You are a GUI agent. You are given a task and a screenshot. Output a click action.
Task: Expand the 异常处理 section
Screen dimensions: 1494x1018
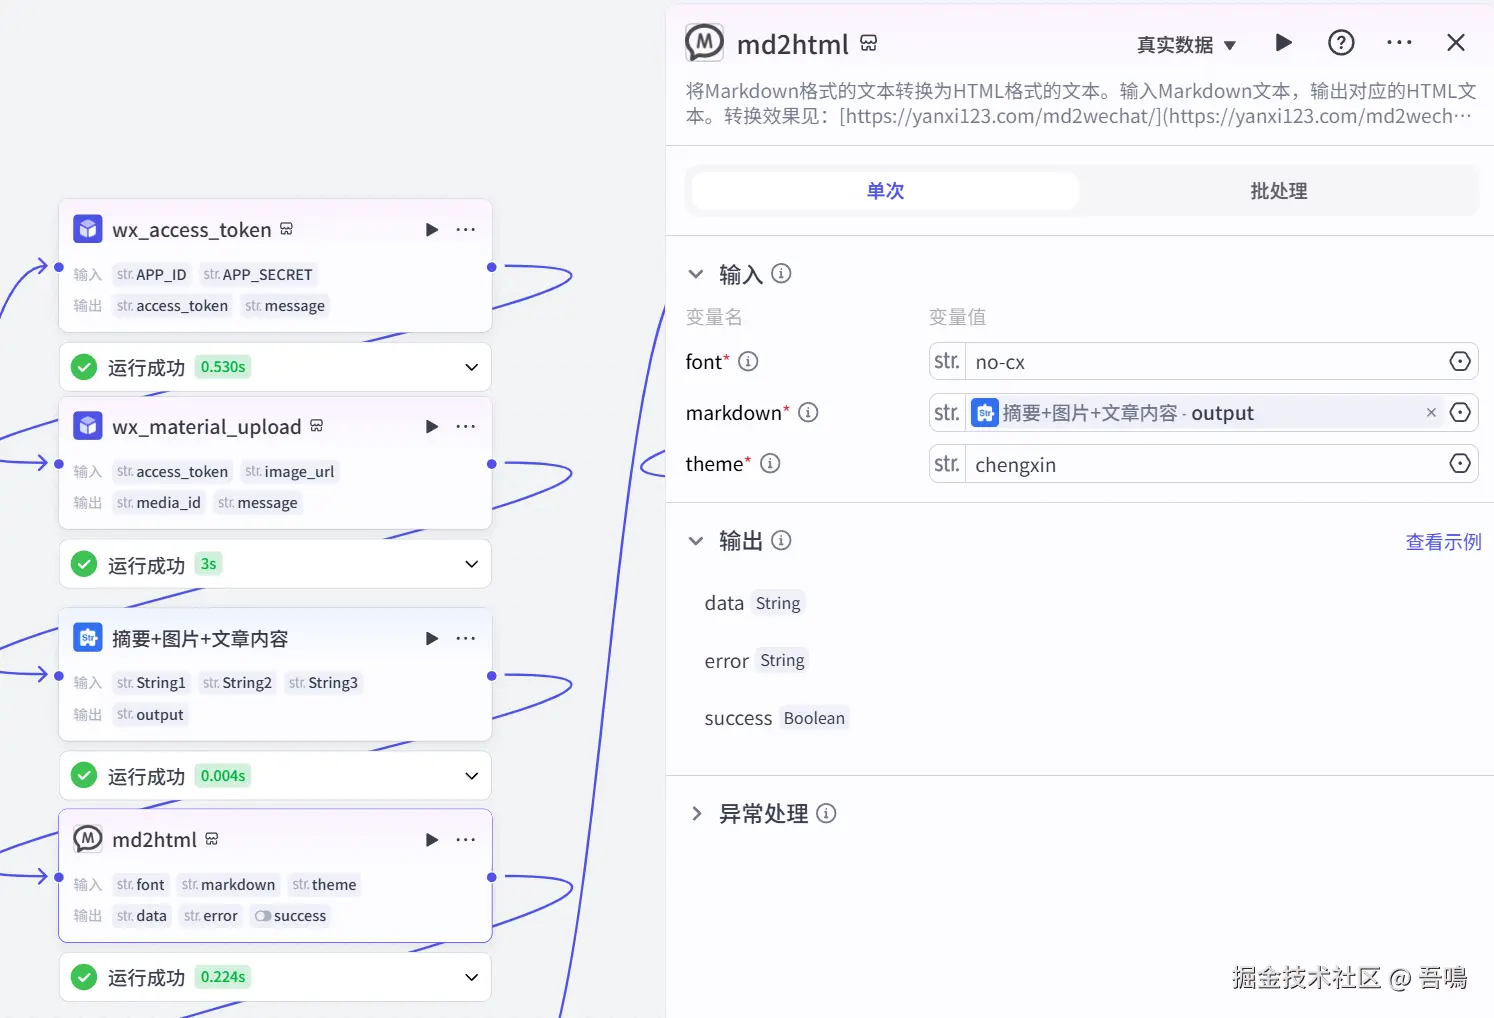[x=696, y=814]
